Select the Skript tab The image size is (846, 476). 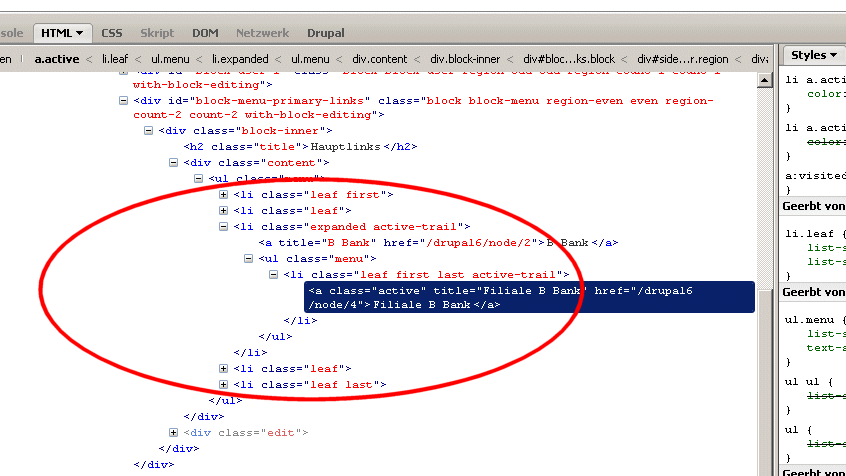click(x=156, y=33)
